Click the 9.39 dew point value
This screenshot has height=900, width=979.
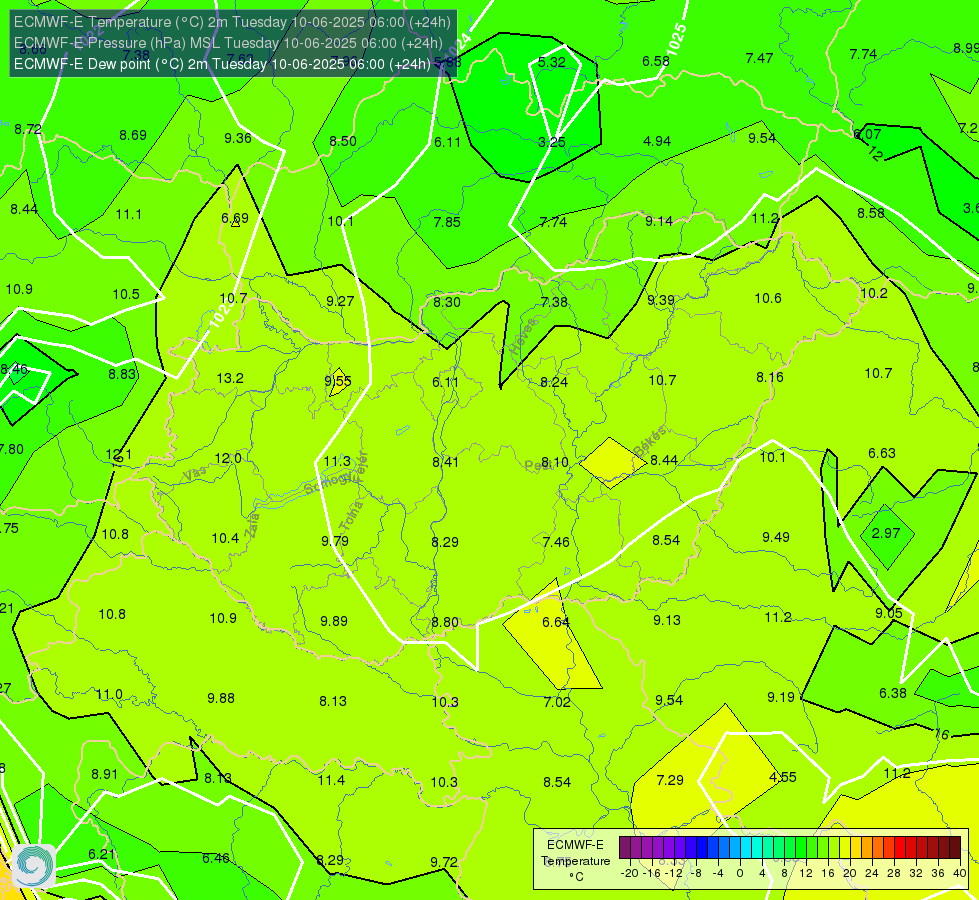661,301
